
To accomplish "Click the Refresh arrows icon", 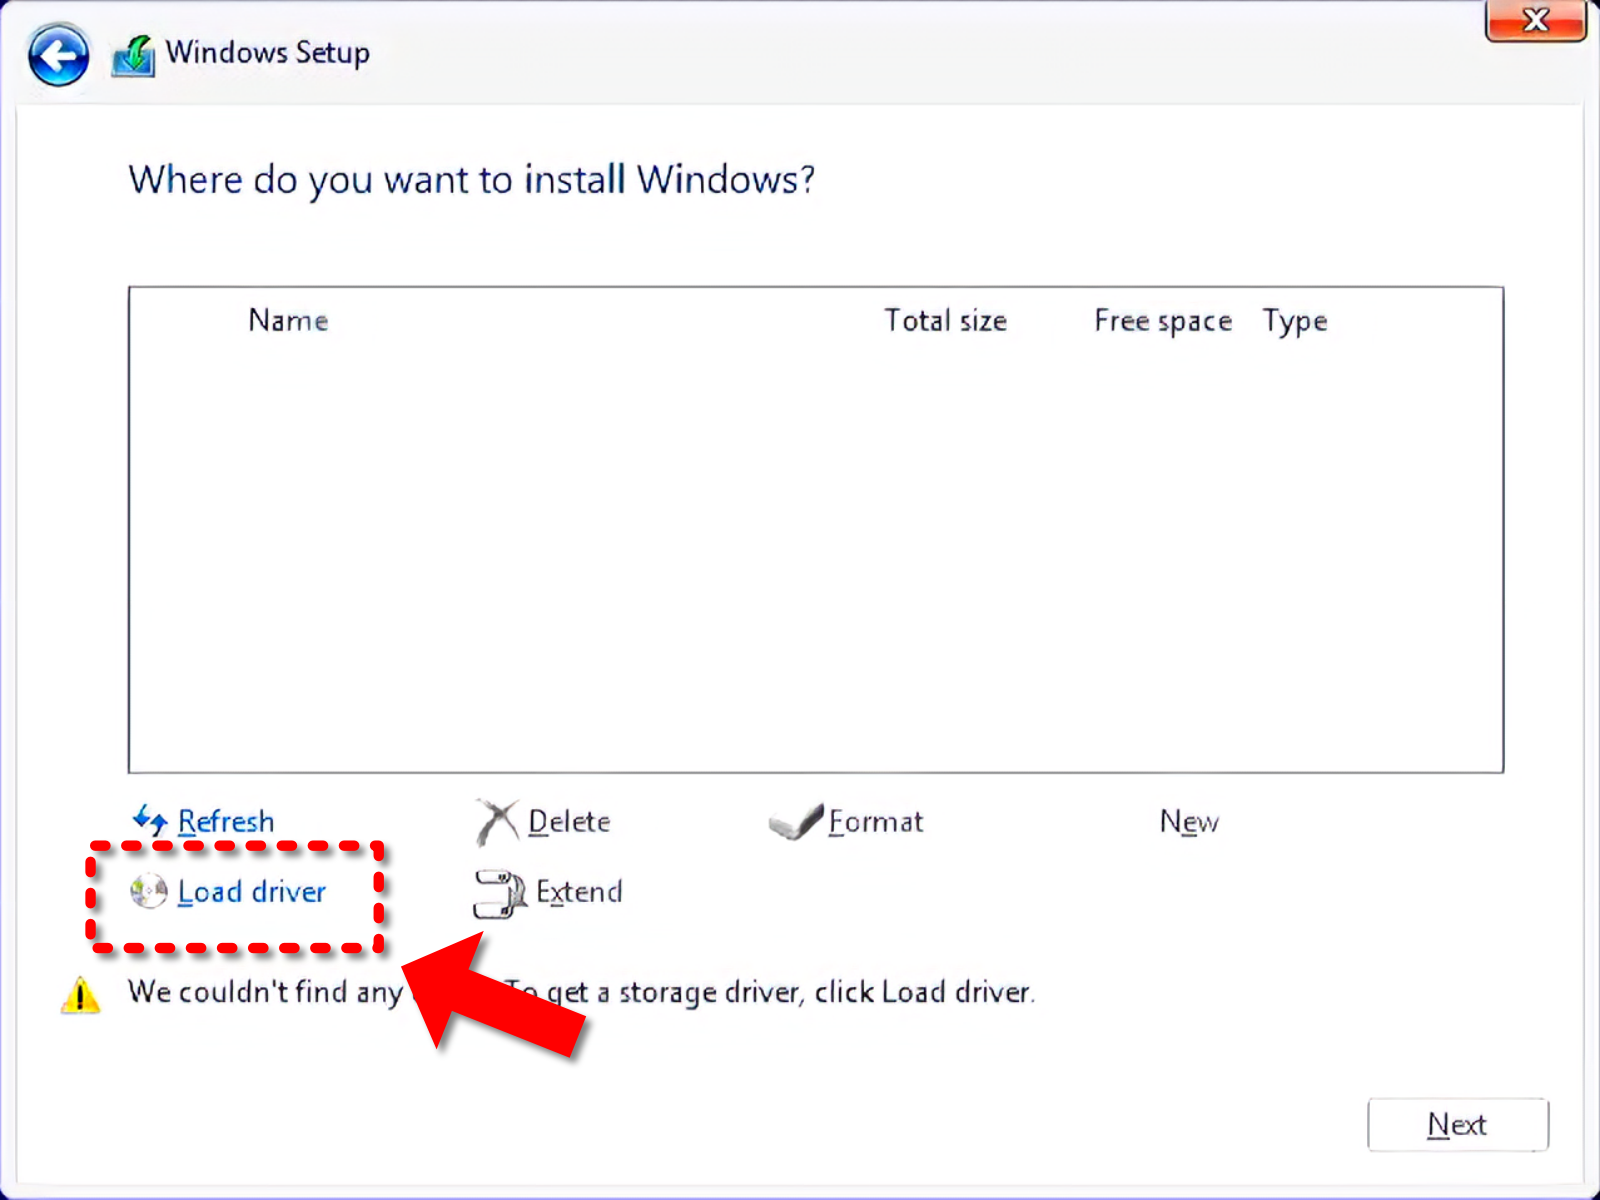I will [150, 820].
